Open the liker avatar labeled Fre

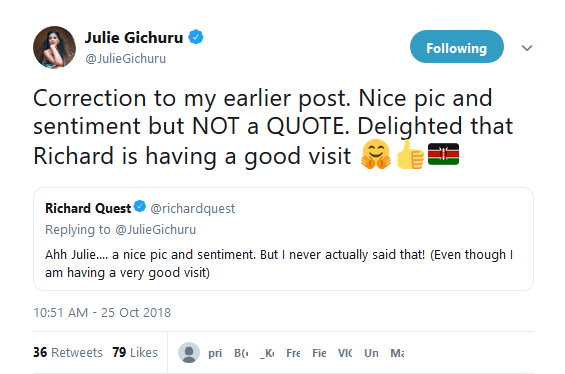click(x=293, y=353)
